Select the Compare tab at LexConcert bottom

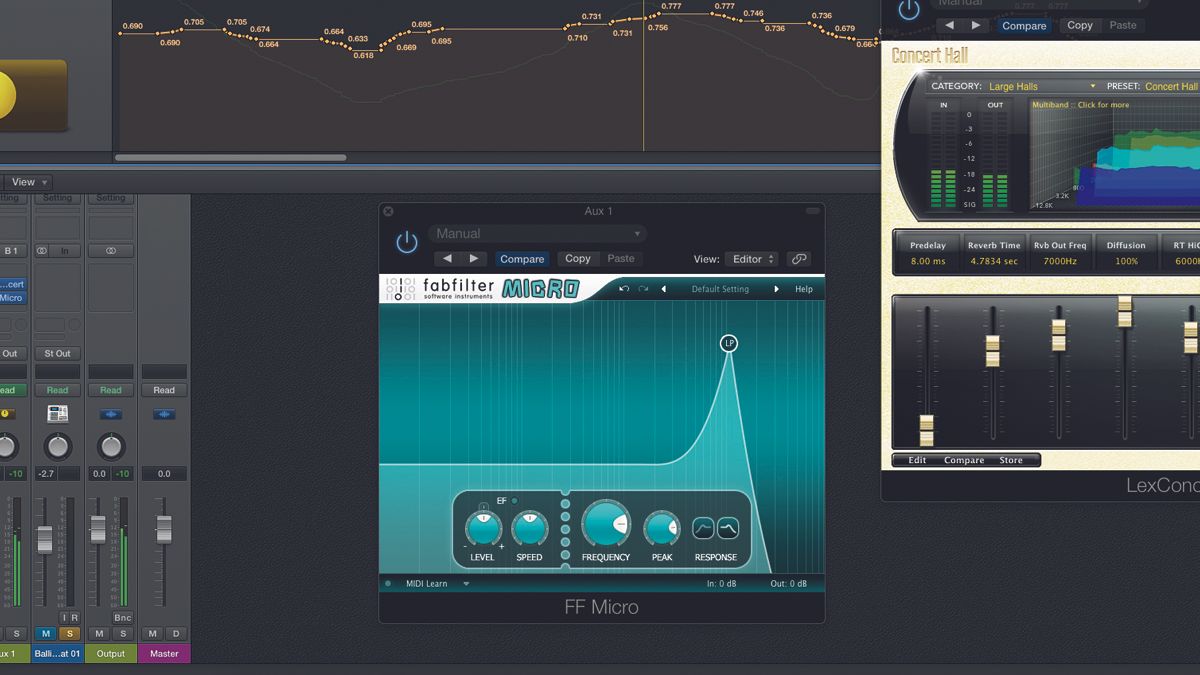coord(966,460)
